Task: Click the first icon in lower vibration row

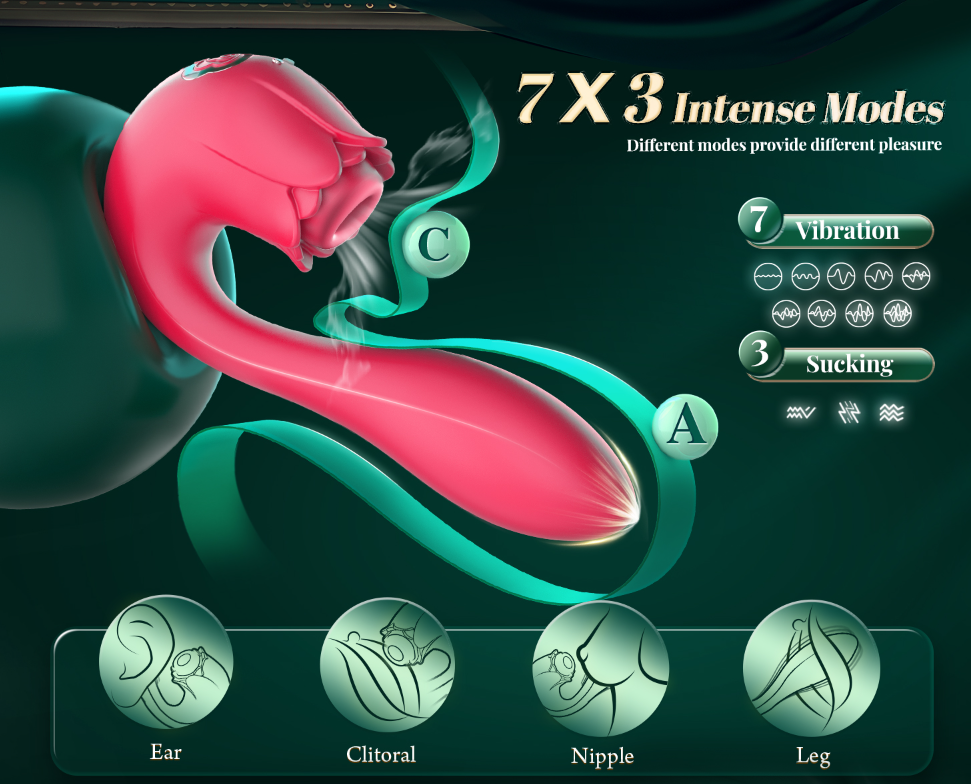Action: click(786, 313)
